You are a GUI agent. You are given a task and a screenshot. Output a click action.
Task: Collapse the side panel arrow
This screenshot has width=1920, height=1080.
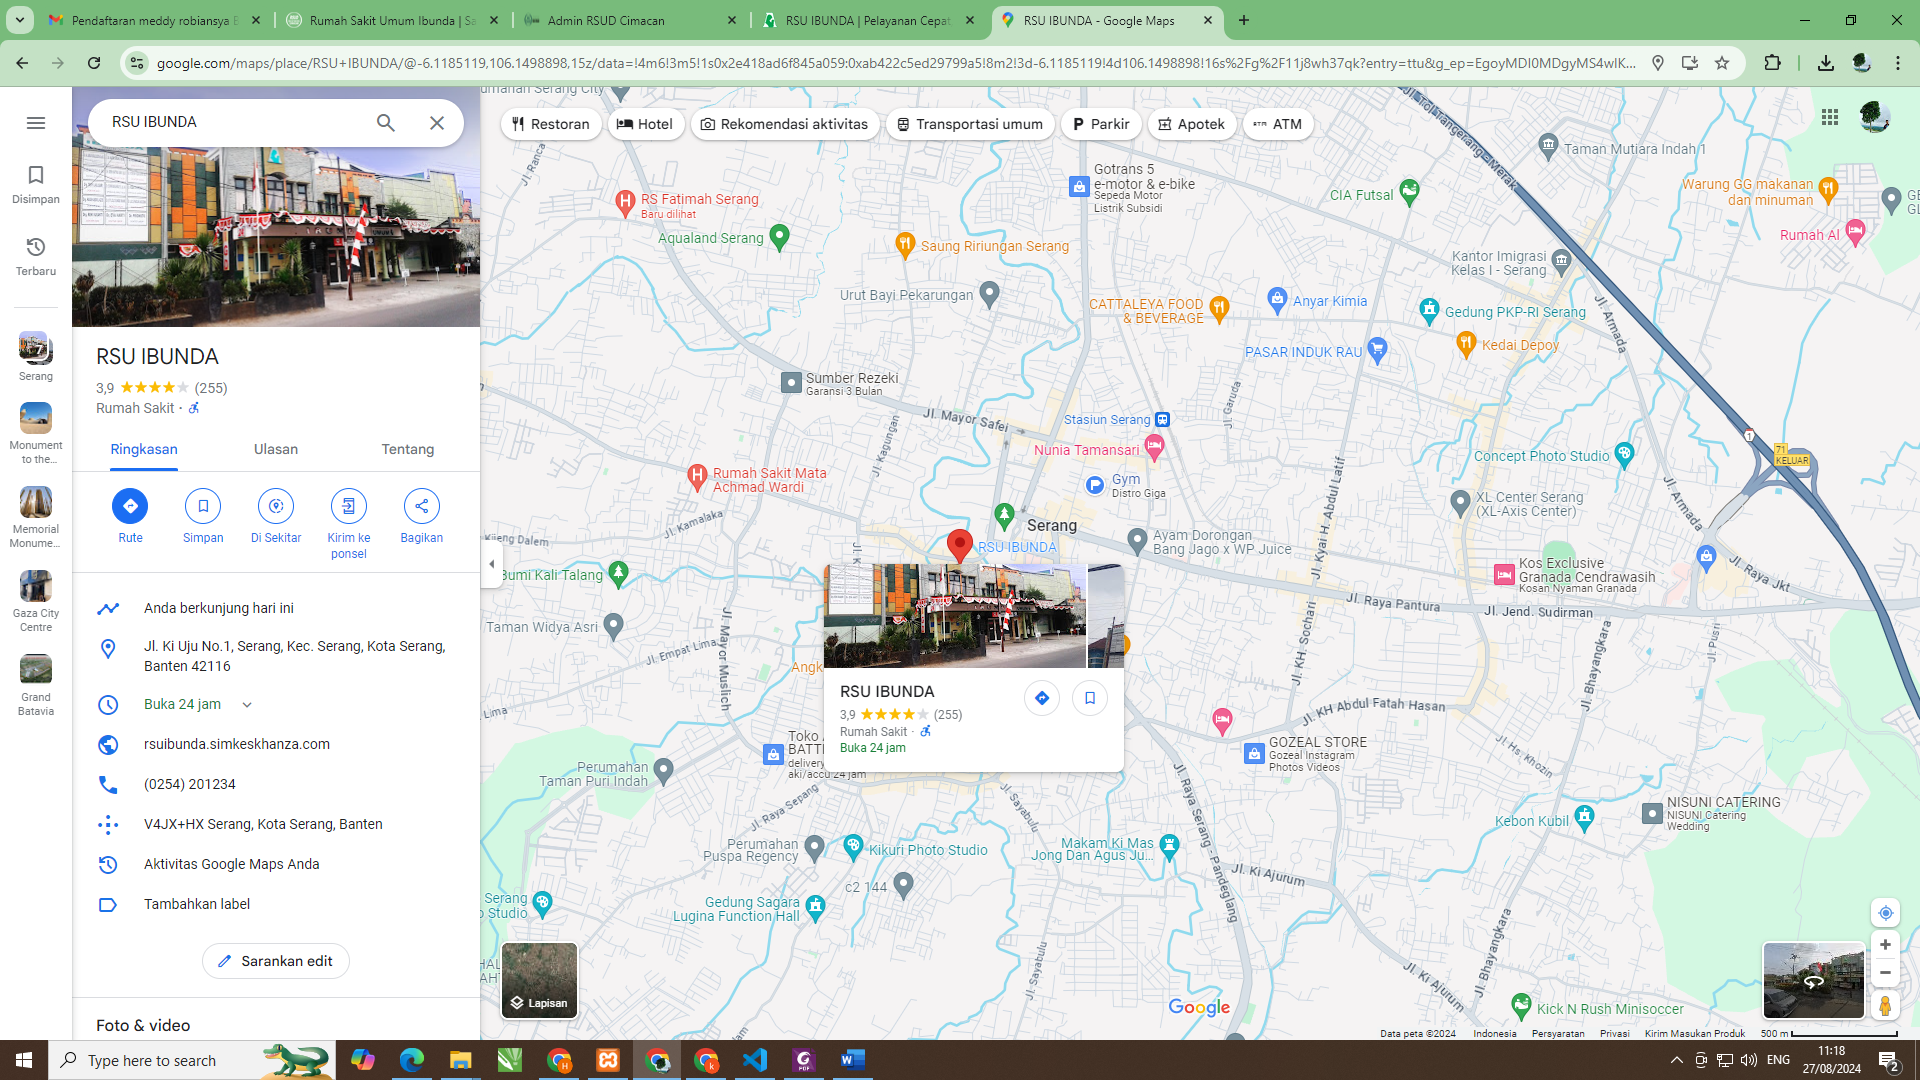click(491, 564)
